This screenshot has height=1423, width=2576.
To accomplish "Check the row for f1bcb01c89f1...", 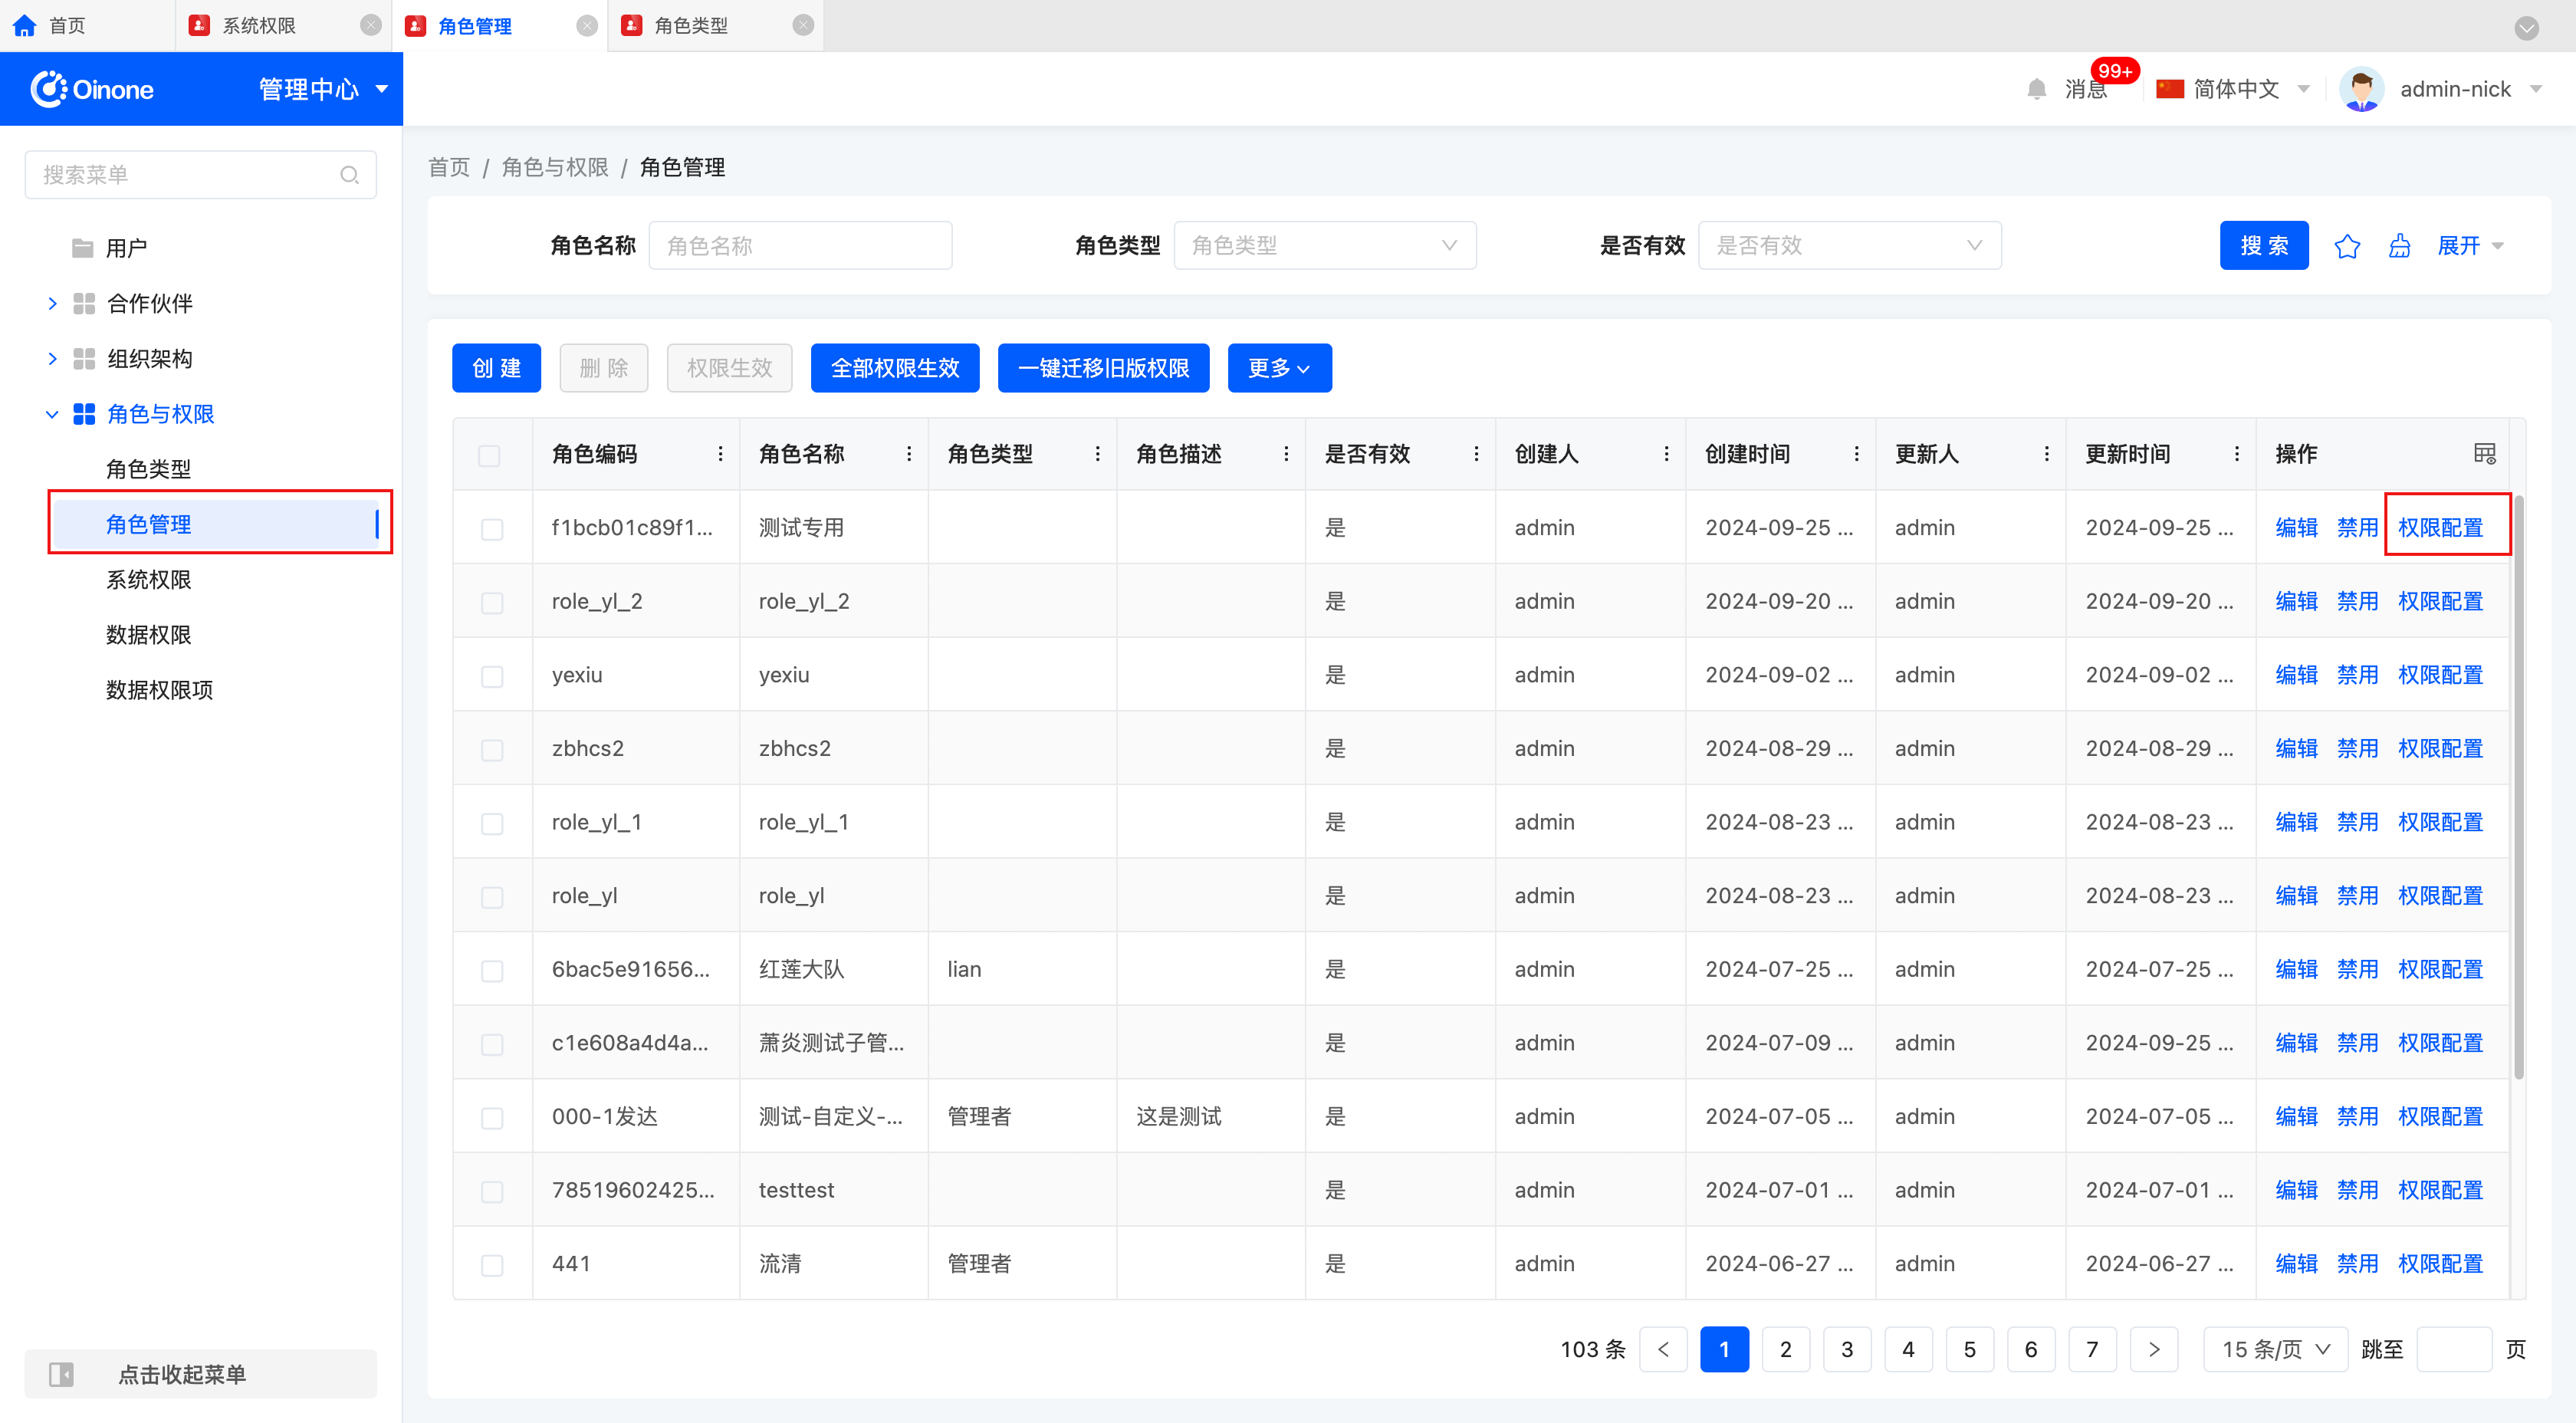I will coord(492,529).
